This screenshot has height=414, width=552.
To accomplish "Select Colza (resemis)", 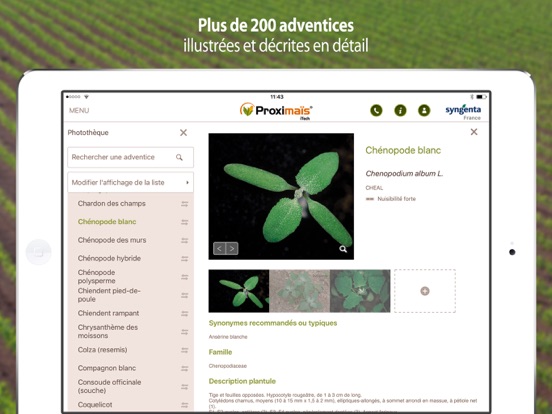I will 102,350.
